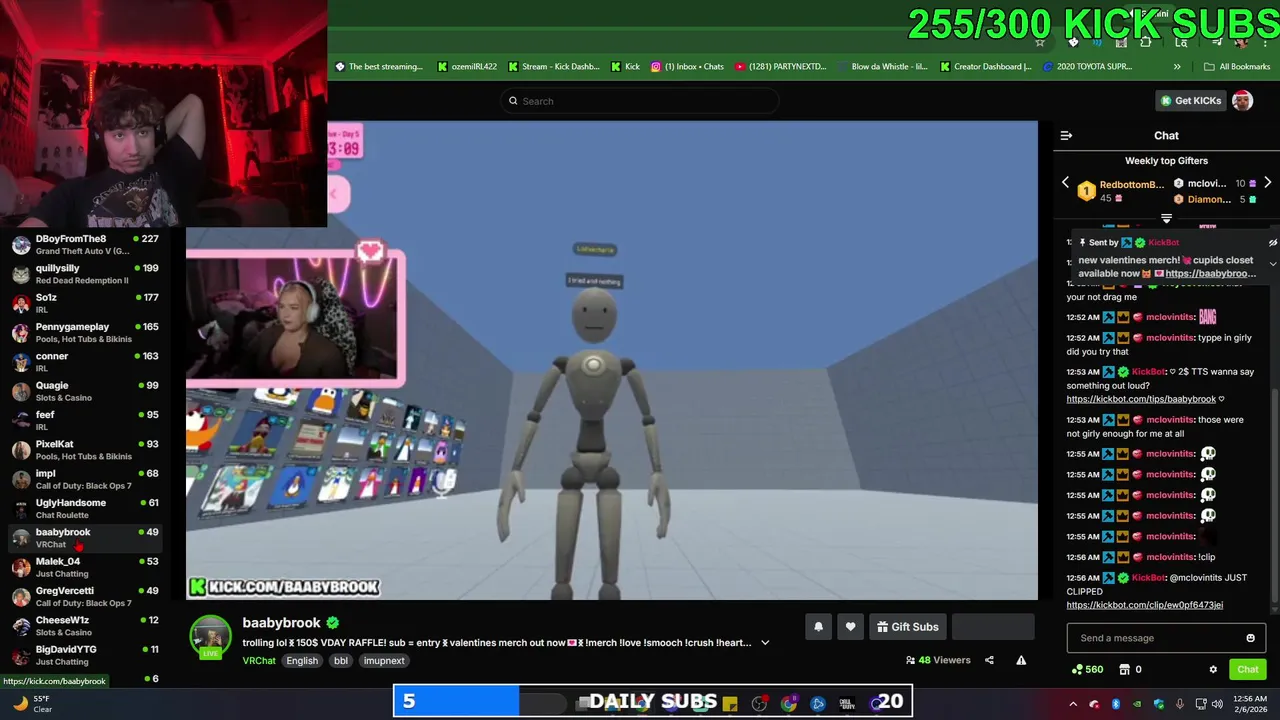Open the PARTYNEXTD YouTube bookmark
The image size is (1280, 720).
coord(781,67)
